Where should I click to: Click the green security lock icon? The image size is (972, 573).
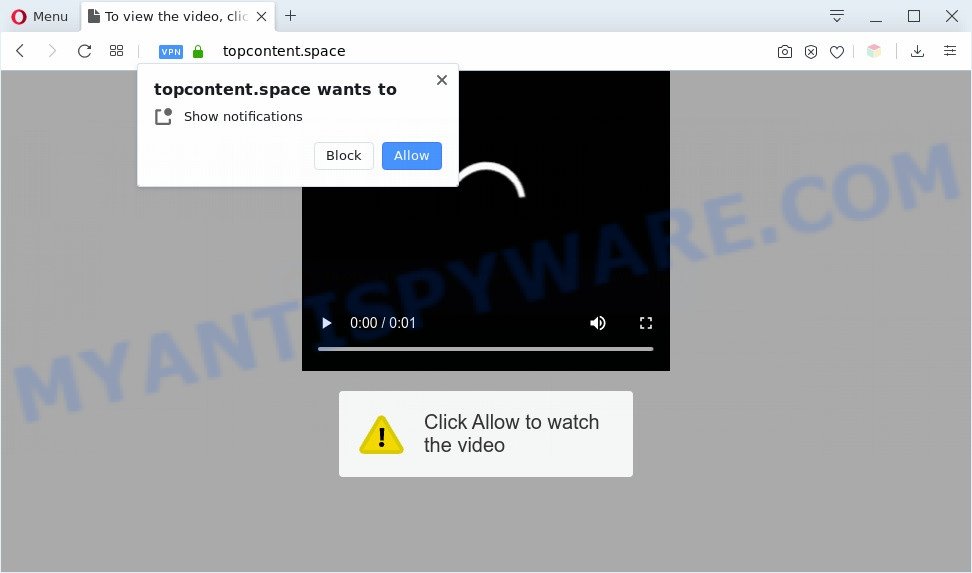point(198,51)
